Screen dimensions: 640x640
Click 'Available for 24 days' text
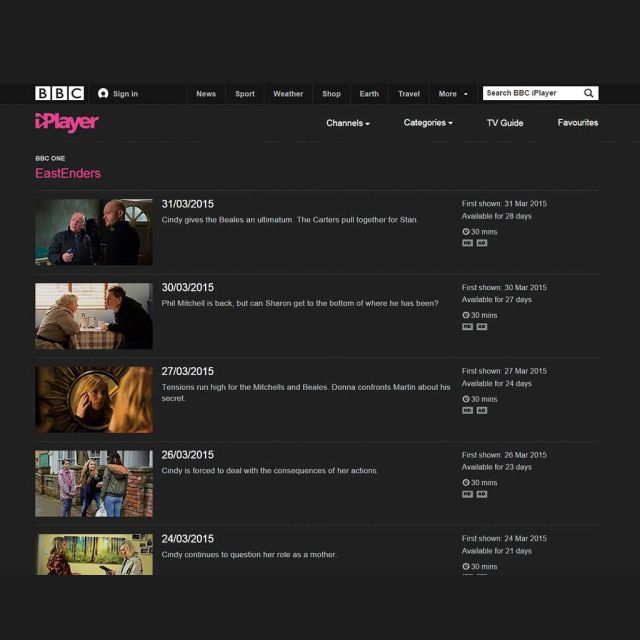pyautogui.click(x=497, y=383)
